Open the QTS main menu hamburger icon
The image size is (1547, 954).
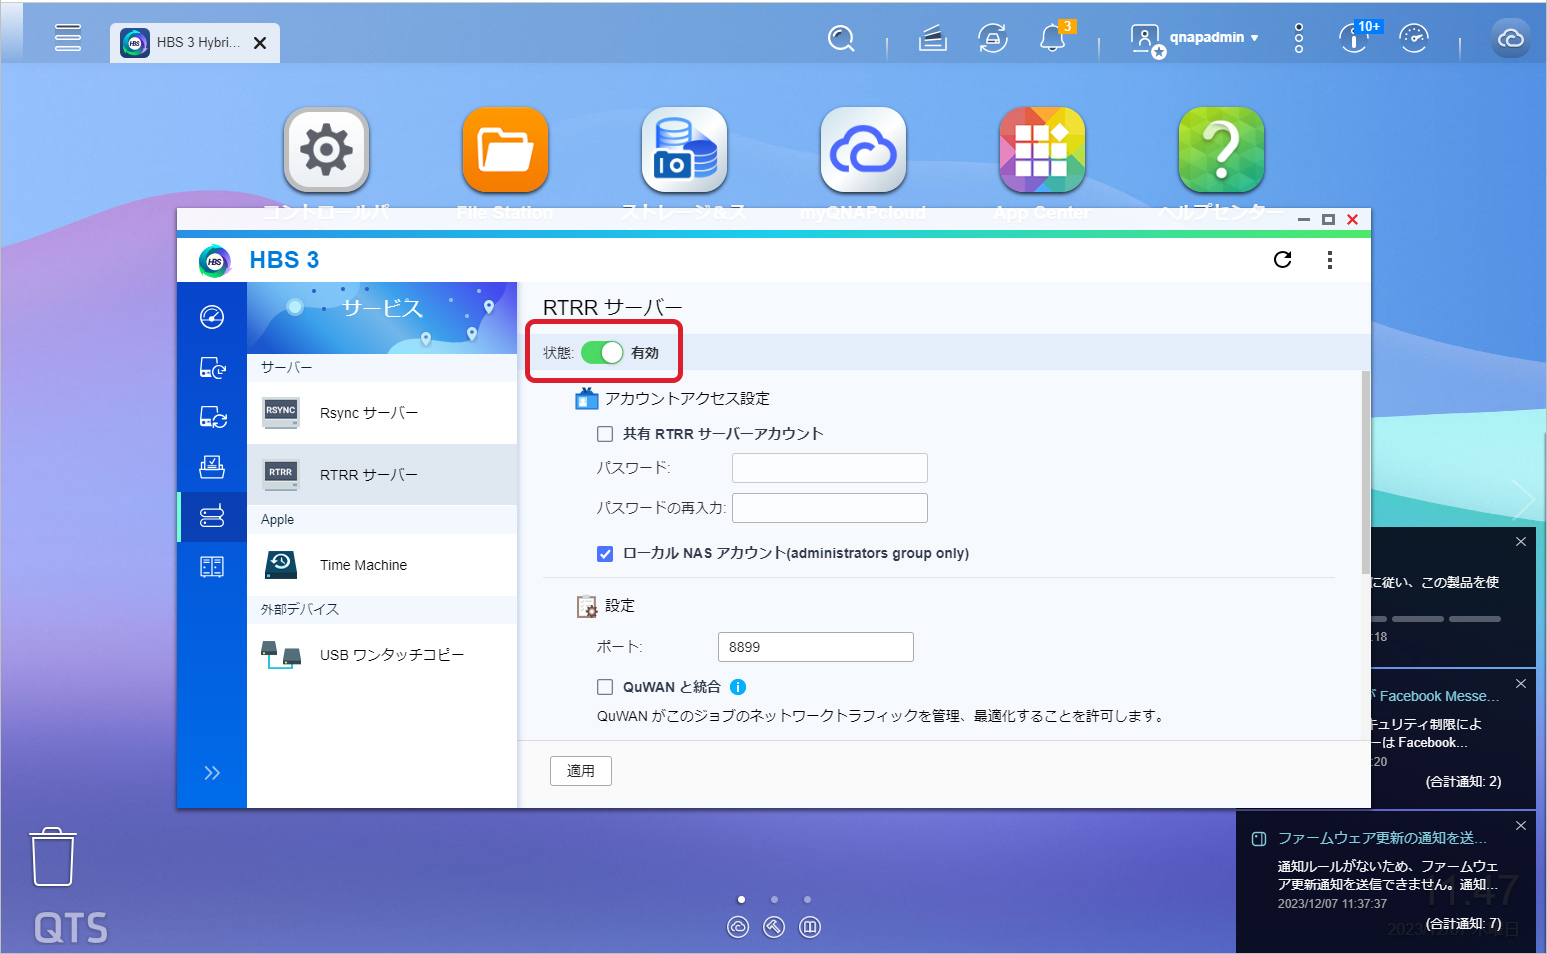[x=68, y=38]
